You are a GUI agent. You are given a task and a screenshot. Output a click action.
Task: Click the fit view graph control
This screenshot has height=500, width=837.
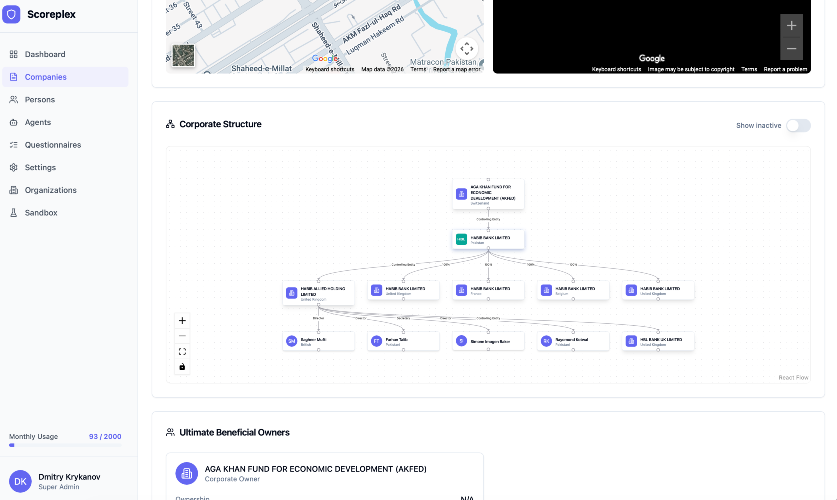(182, 351)
